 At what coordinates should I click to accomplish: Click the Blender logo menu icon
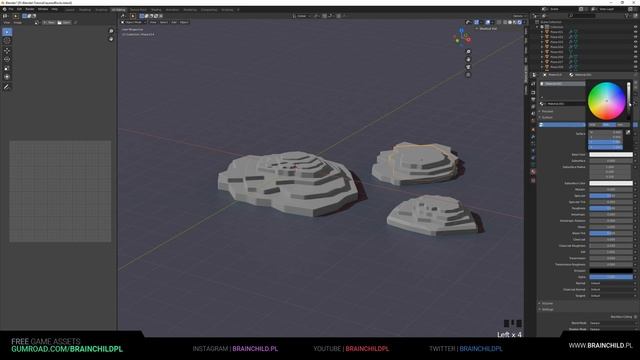pos(4,9)
